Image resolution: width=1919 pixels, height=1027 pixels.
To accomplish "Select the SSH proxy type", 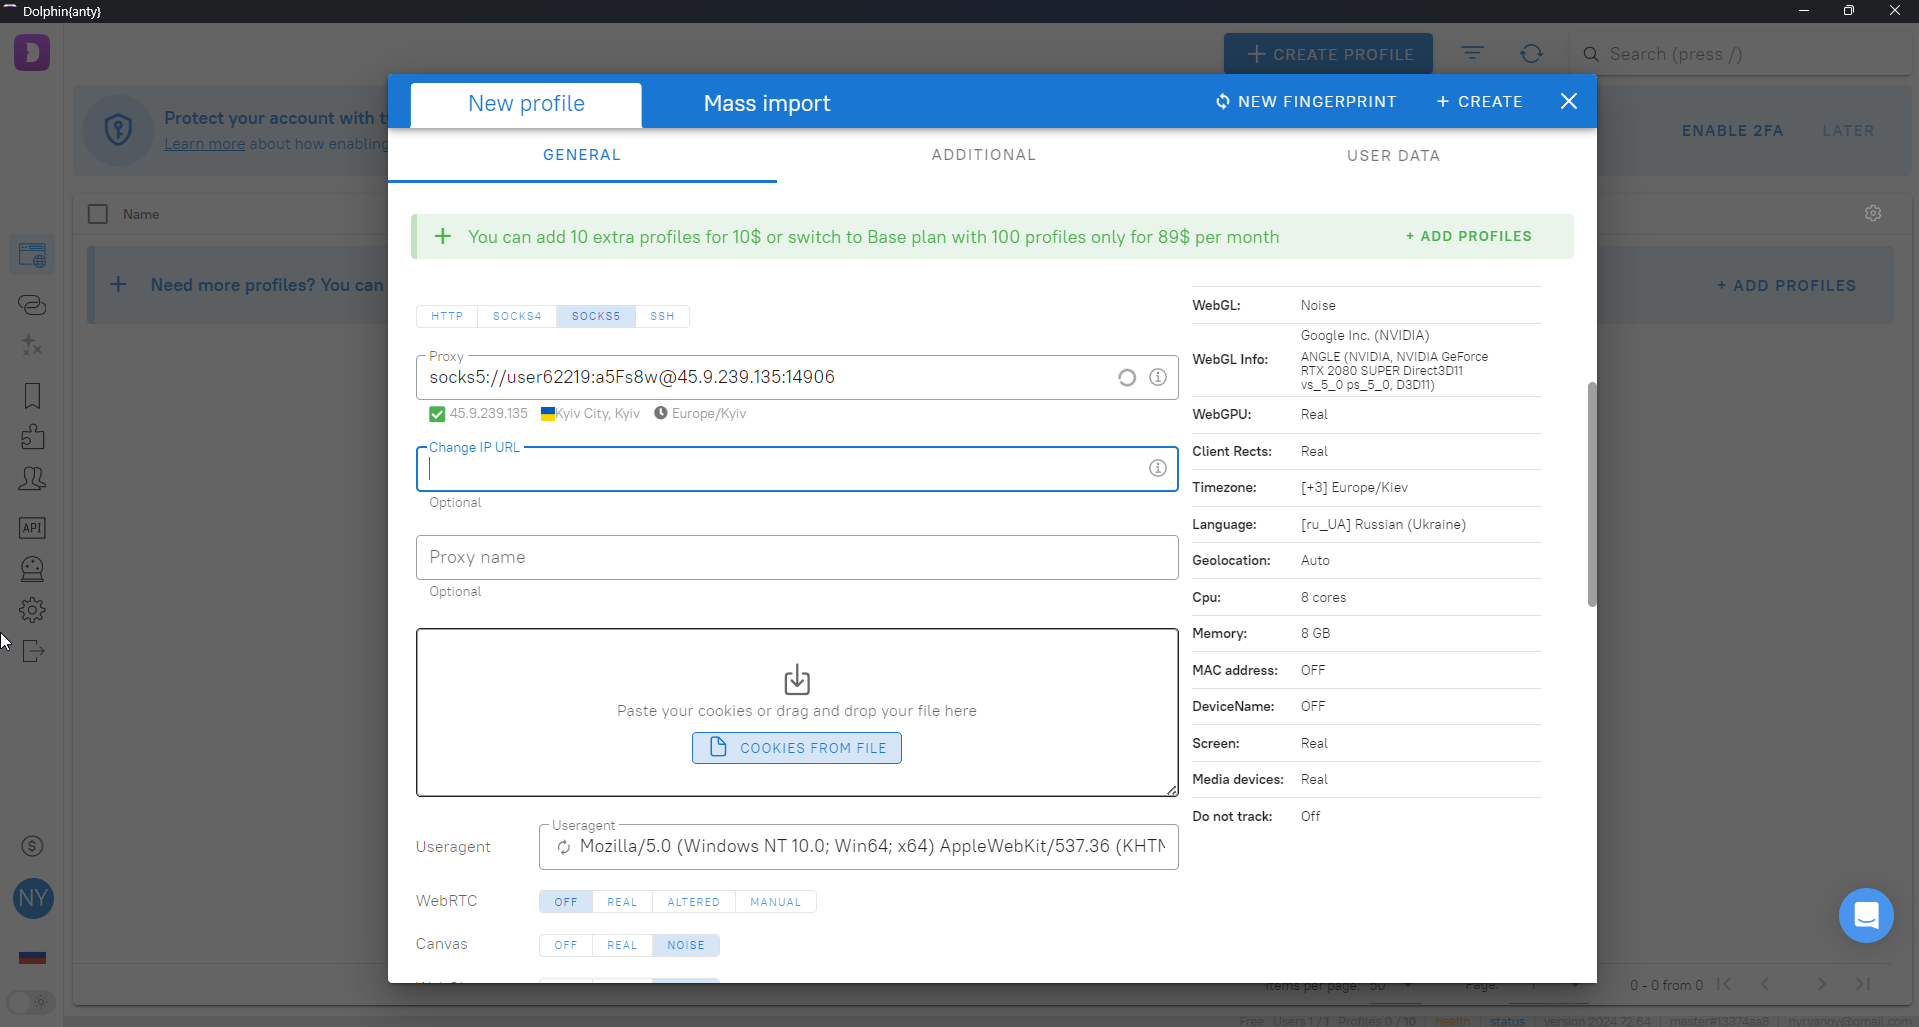I will tap(662, 316).
